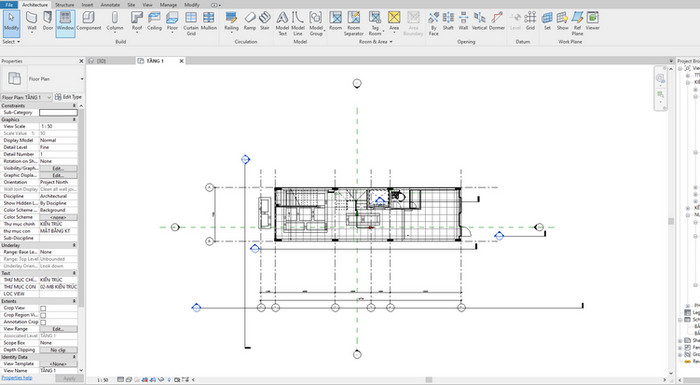The image size is (700, 385).
Task: Click the View Range Edit button
Action: 58,329
